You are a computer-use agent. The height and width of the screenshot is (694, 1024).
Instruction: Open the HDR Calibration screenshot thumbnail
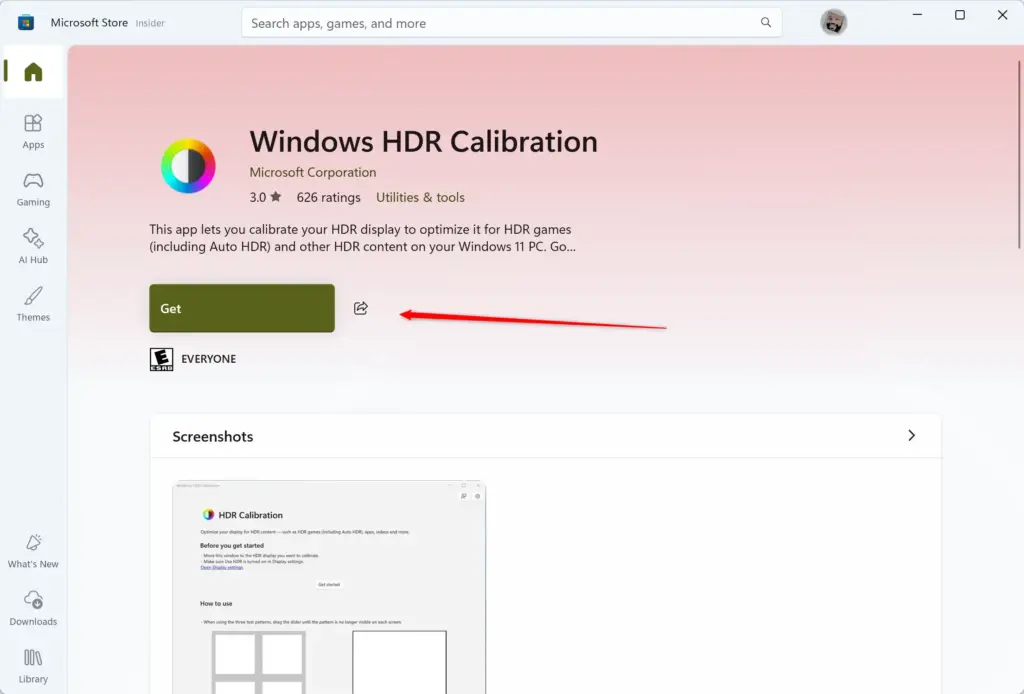point(329,587)
